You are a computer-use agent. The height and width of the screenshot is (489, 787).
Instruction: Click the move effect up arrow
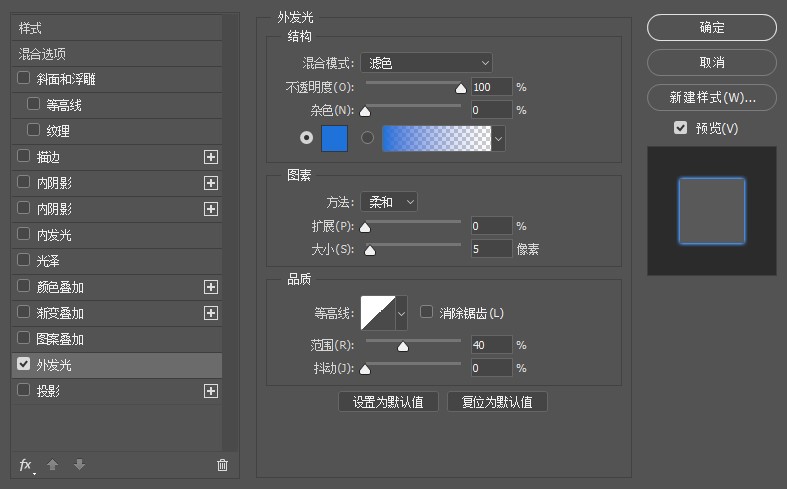pos(54,465)
